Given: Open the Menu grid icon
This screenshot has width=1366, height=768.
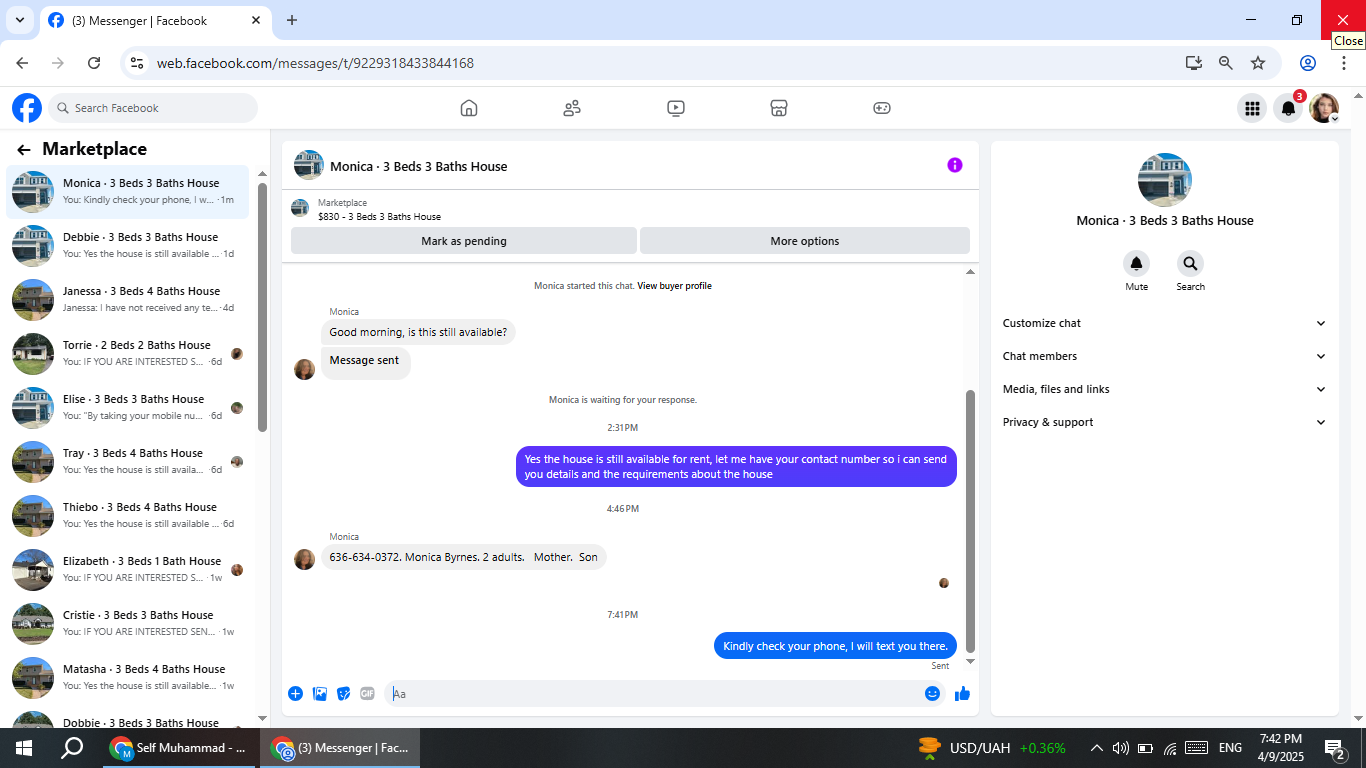Looking at the screenshot, I should point(1251,108).
